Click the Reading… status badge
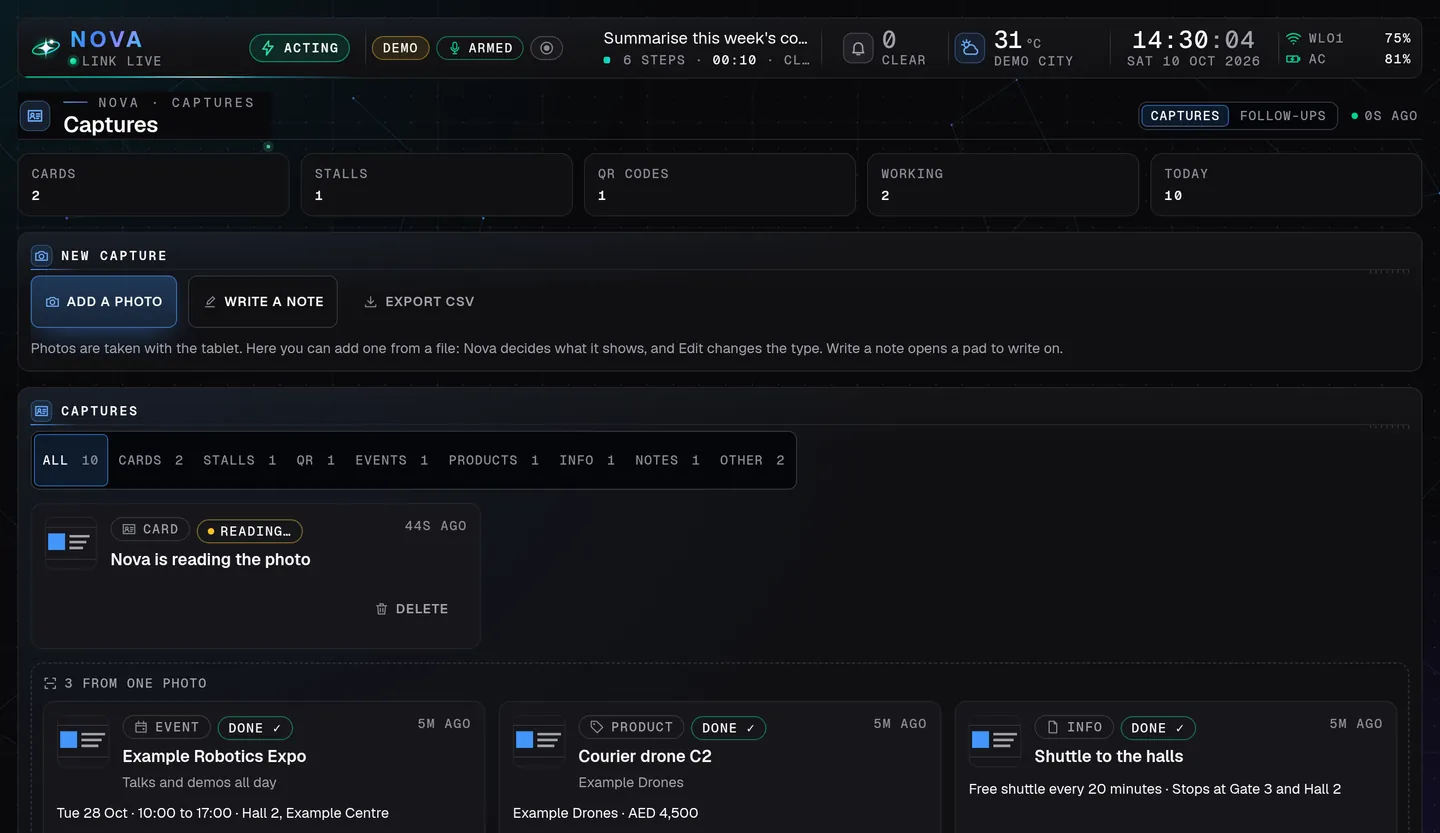The height and width of the screenshot is (833, 1440). point(250,531)
